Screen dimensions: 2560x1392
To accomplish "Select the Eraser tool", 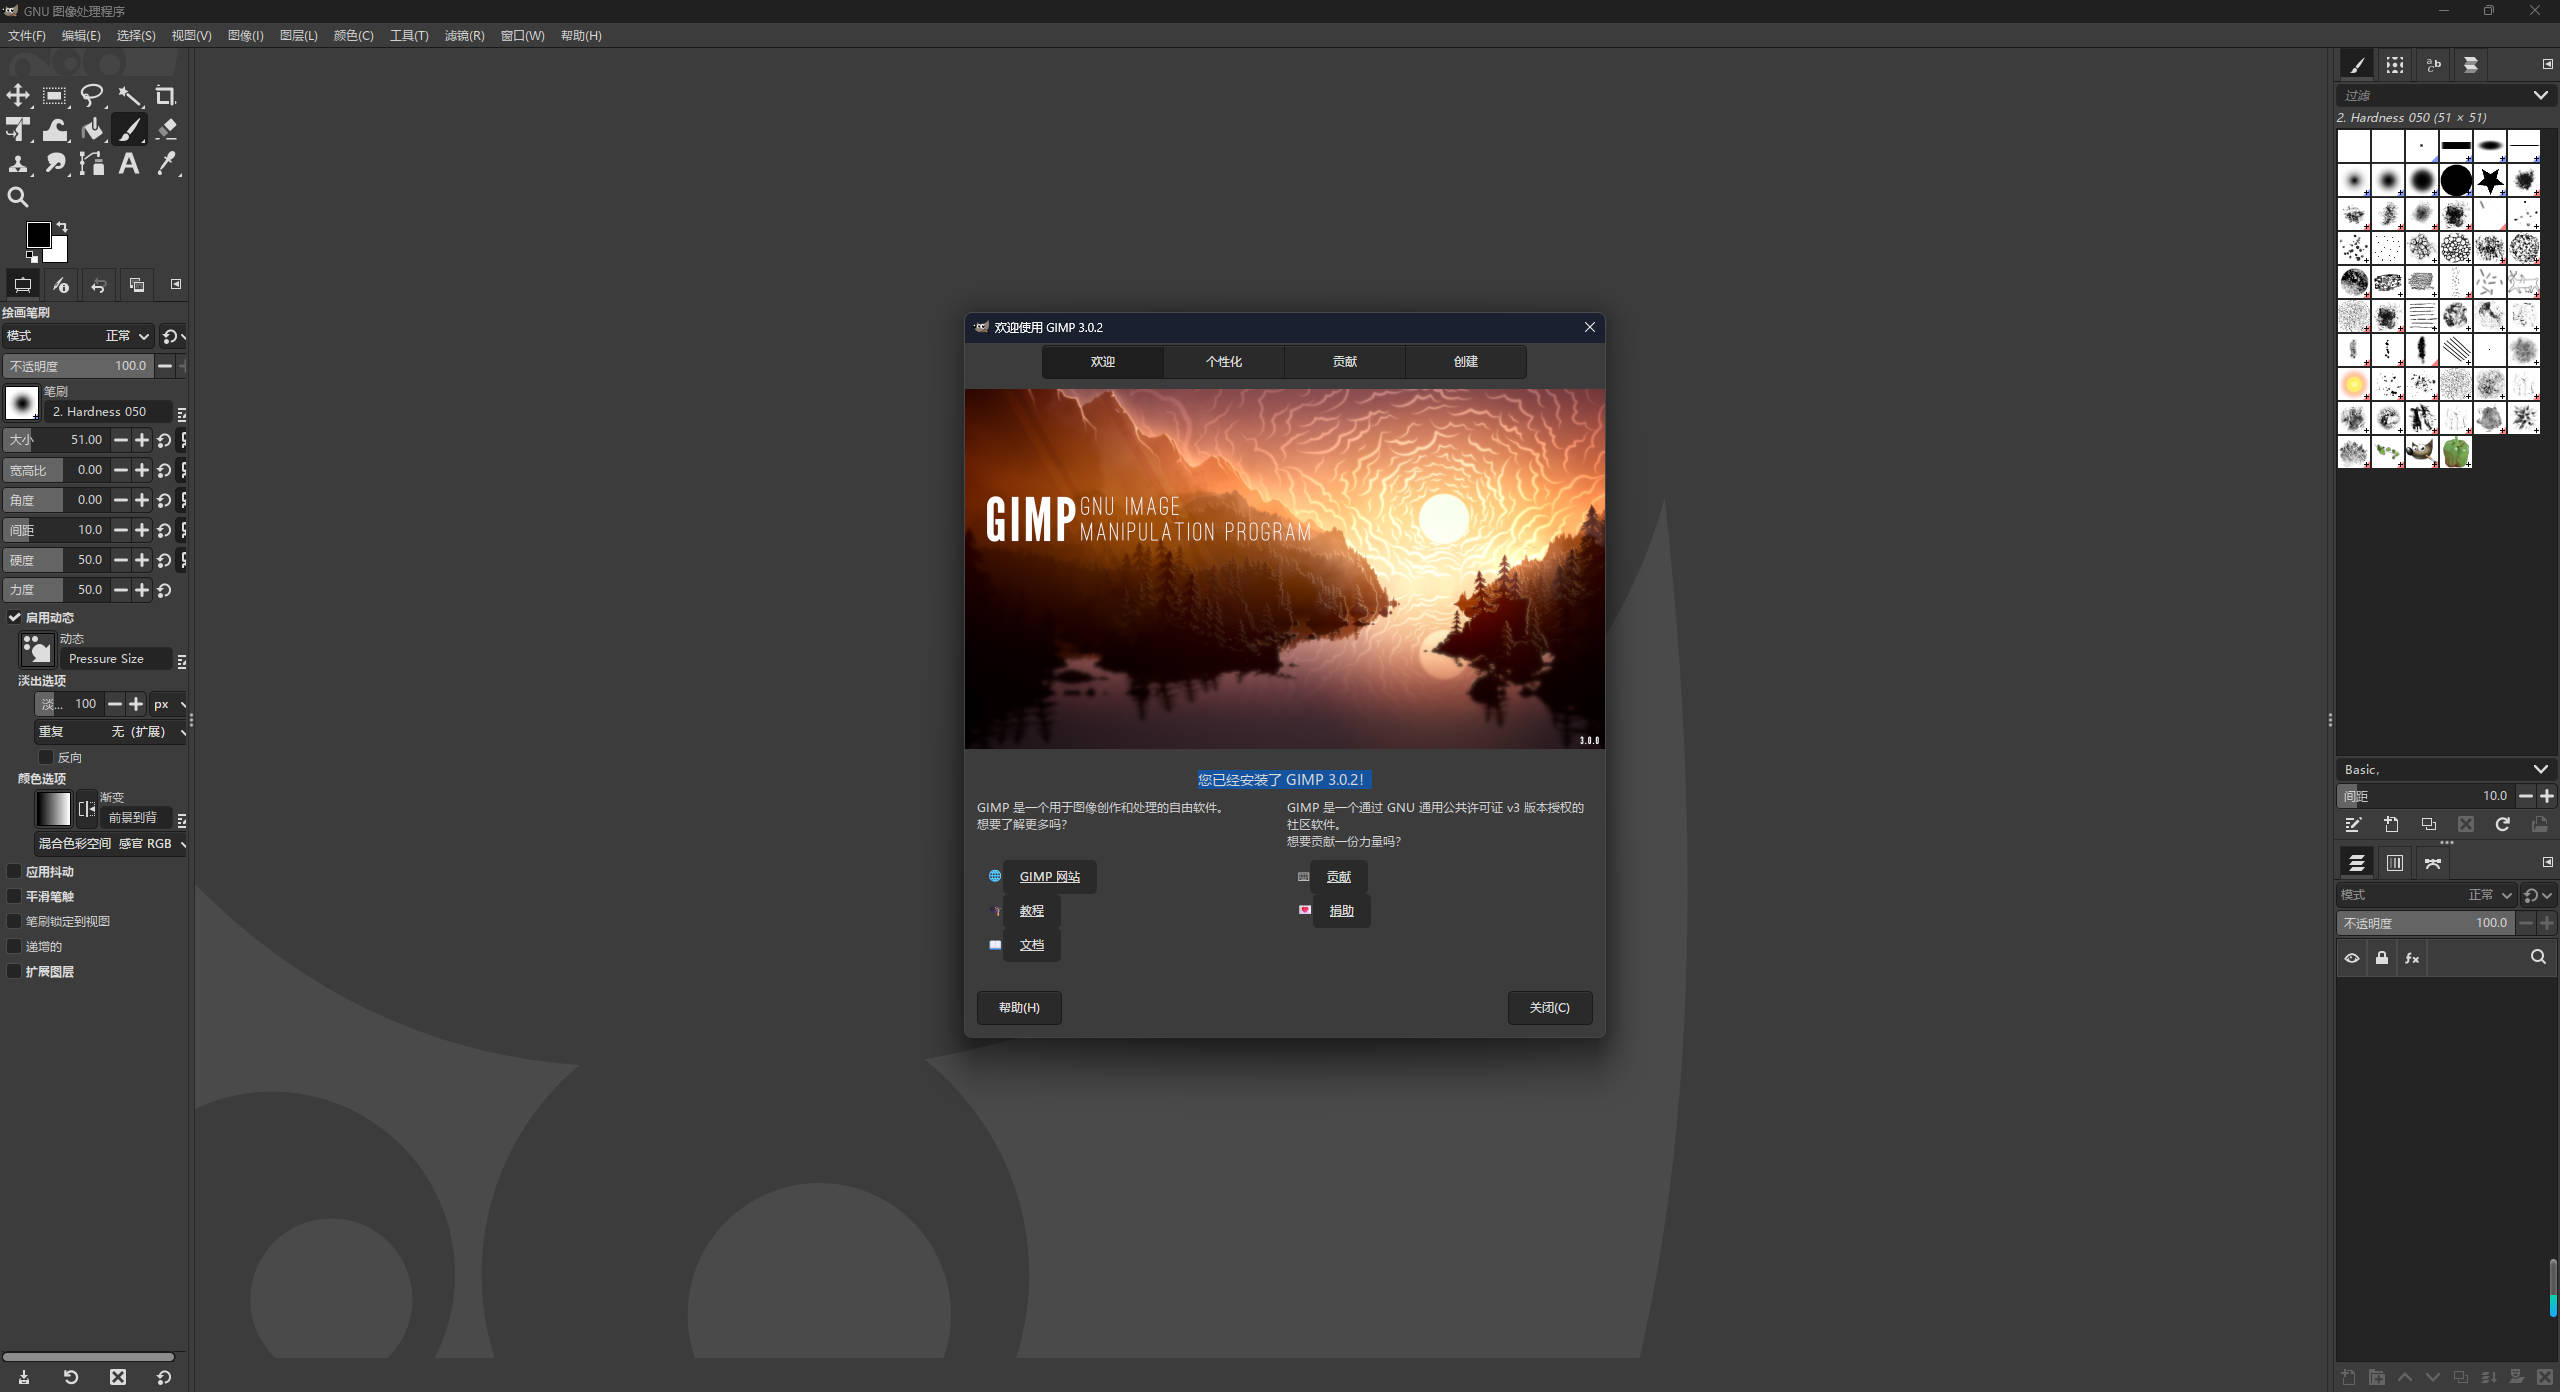I will (x=166, y=130).
